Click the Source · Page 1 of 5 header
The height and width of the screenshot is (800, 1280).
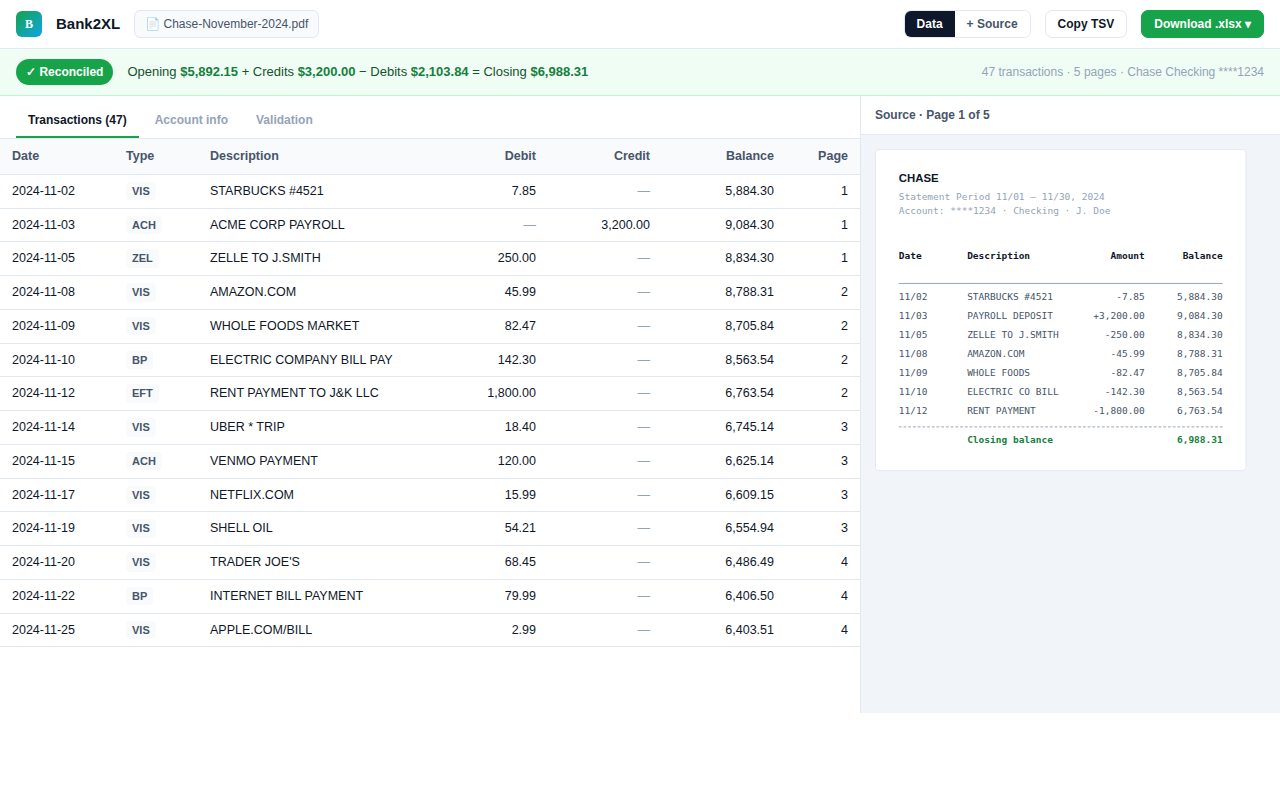[932, 115]
